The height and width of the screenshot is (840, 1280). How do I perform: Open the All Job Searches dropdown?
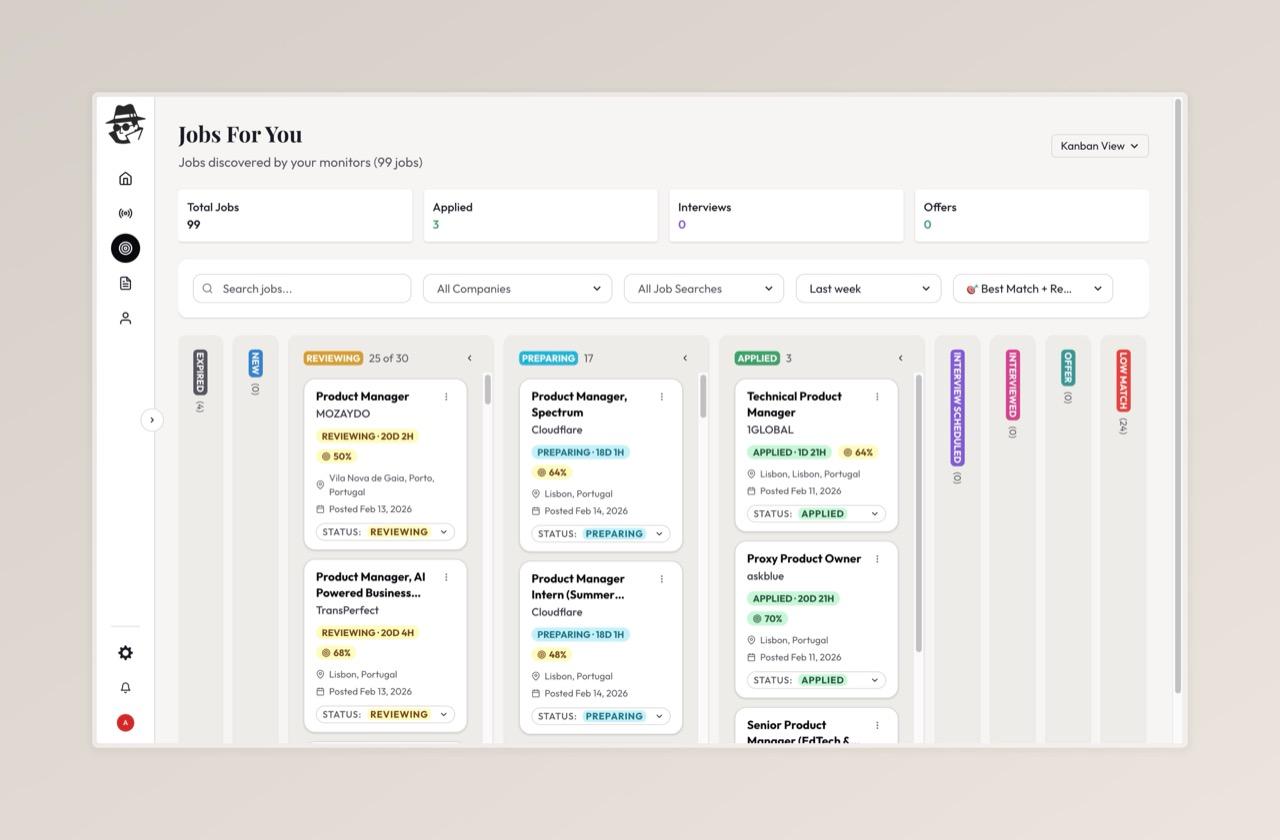(703, 288)
